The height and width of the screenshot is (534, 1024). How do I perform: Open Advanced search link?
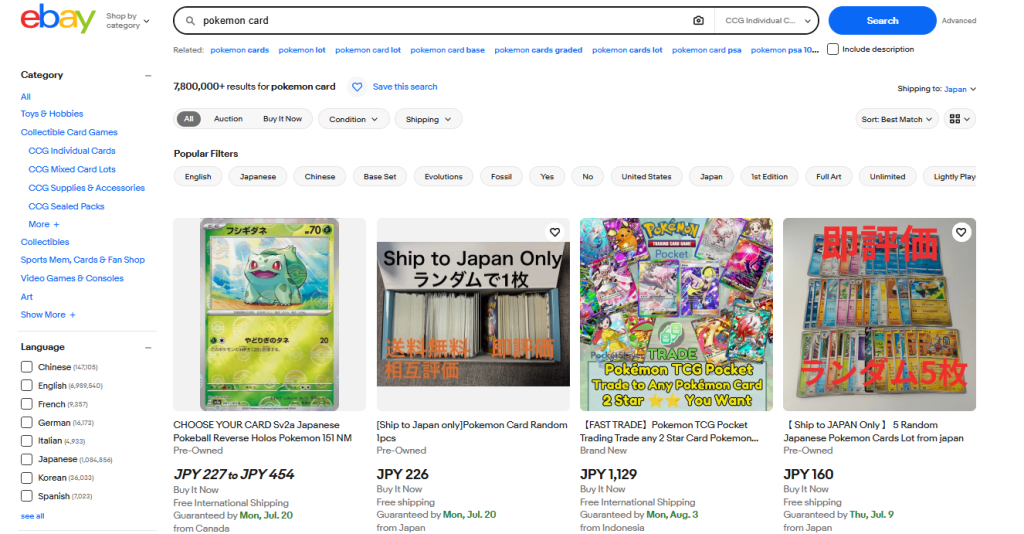[959, 21]
